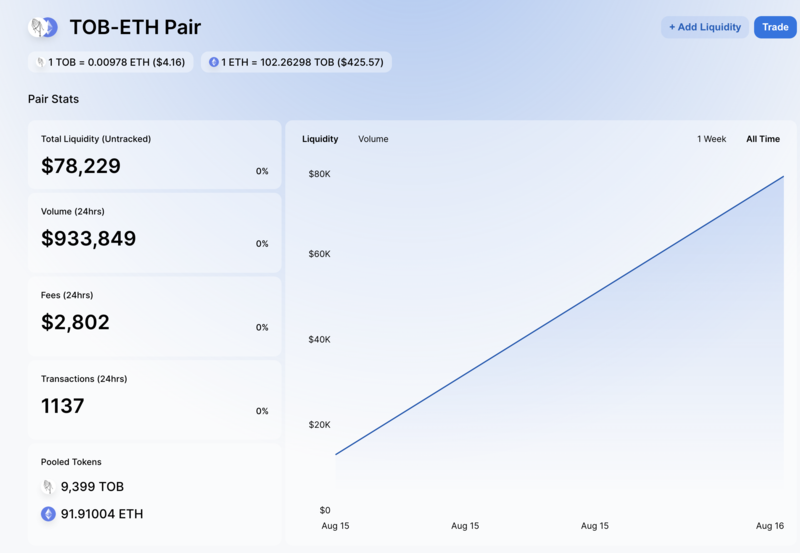800x553 pixels.
Task: Click the TOB icon in price pill
Action: click(x=40, y=62)
